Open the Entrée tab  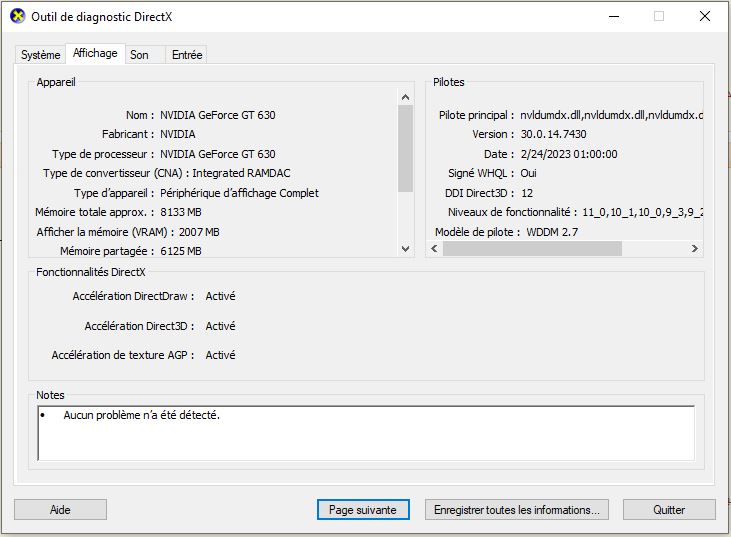(187, 55)
